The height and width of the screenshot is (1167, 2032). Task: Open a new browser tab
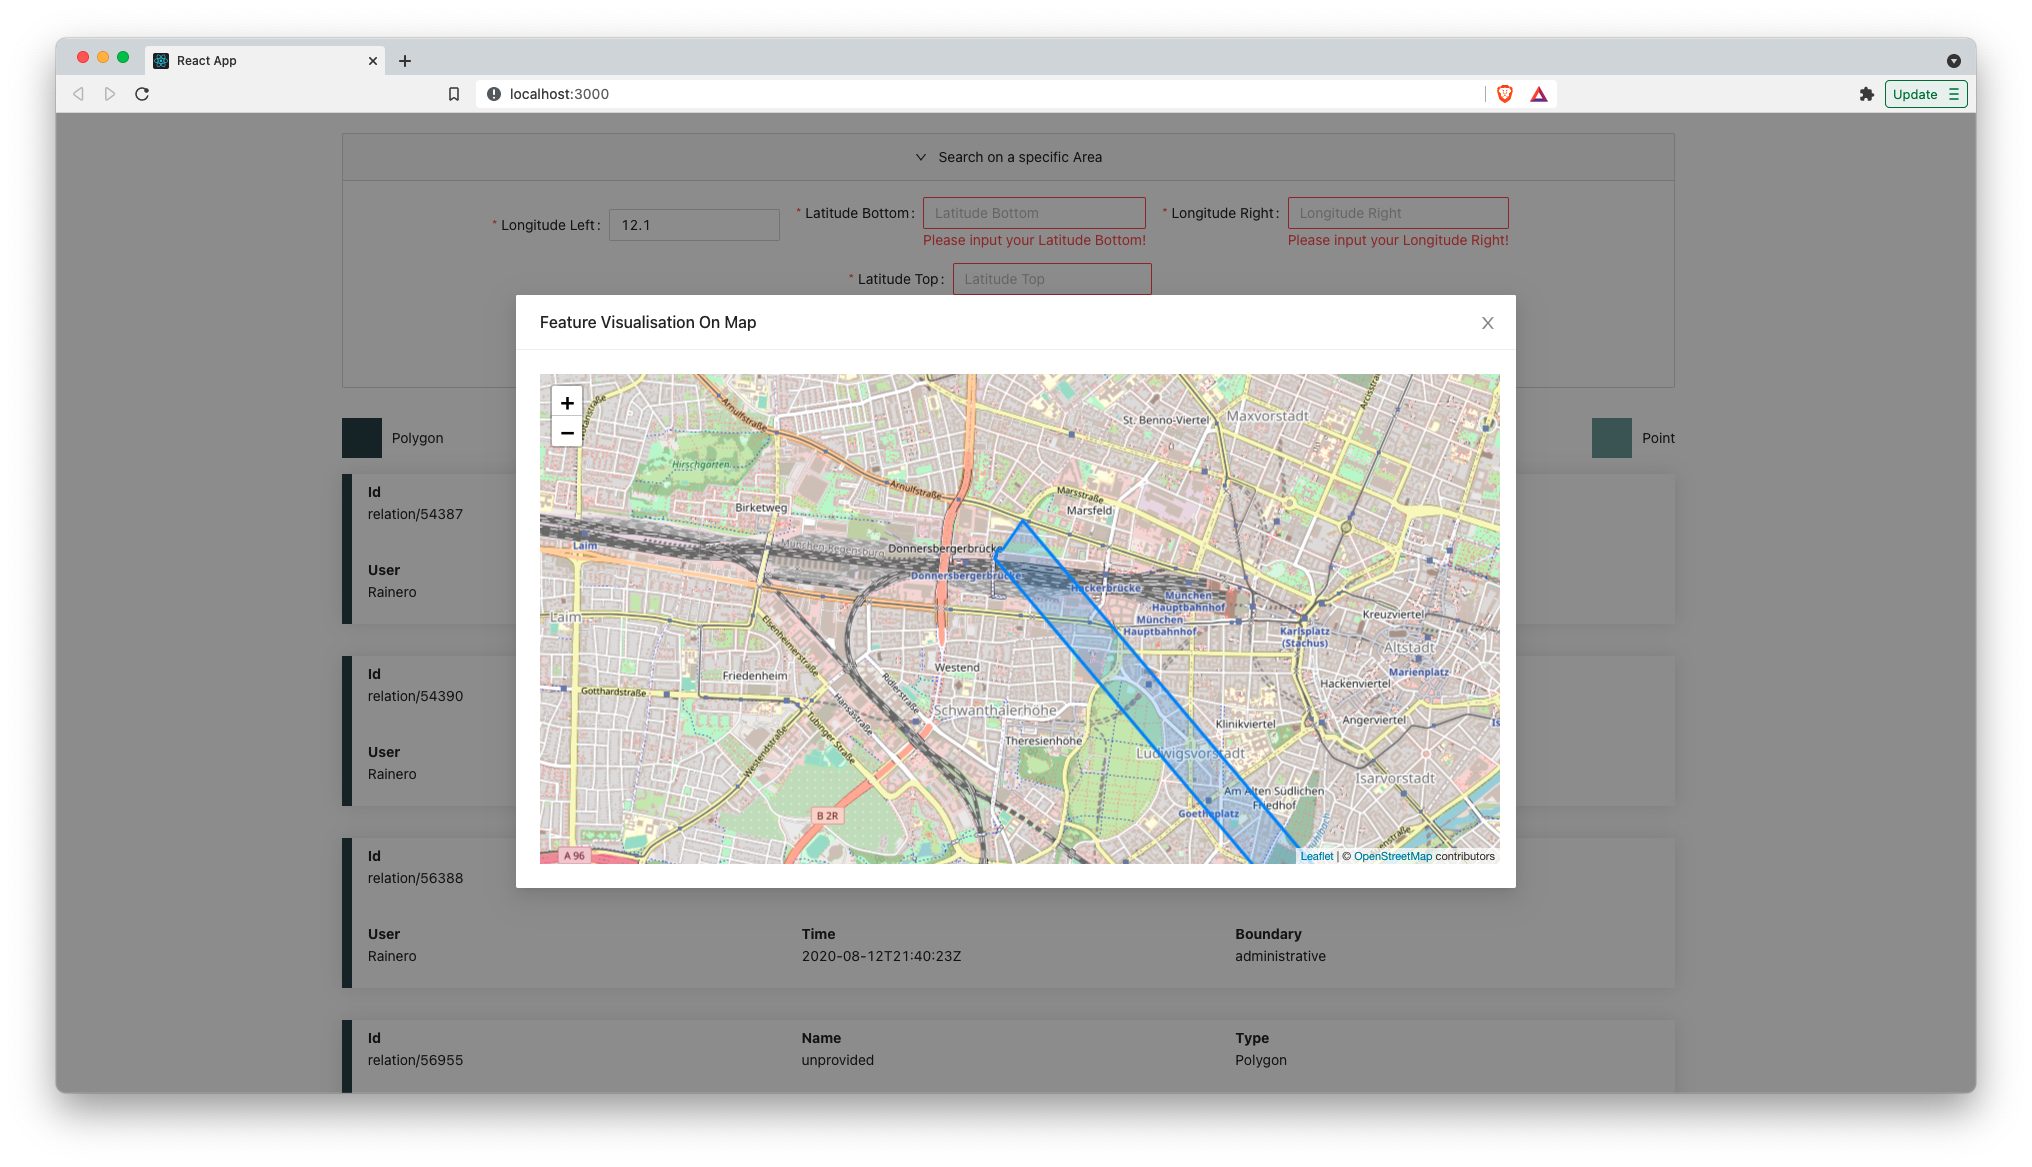[405, 61]
